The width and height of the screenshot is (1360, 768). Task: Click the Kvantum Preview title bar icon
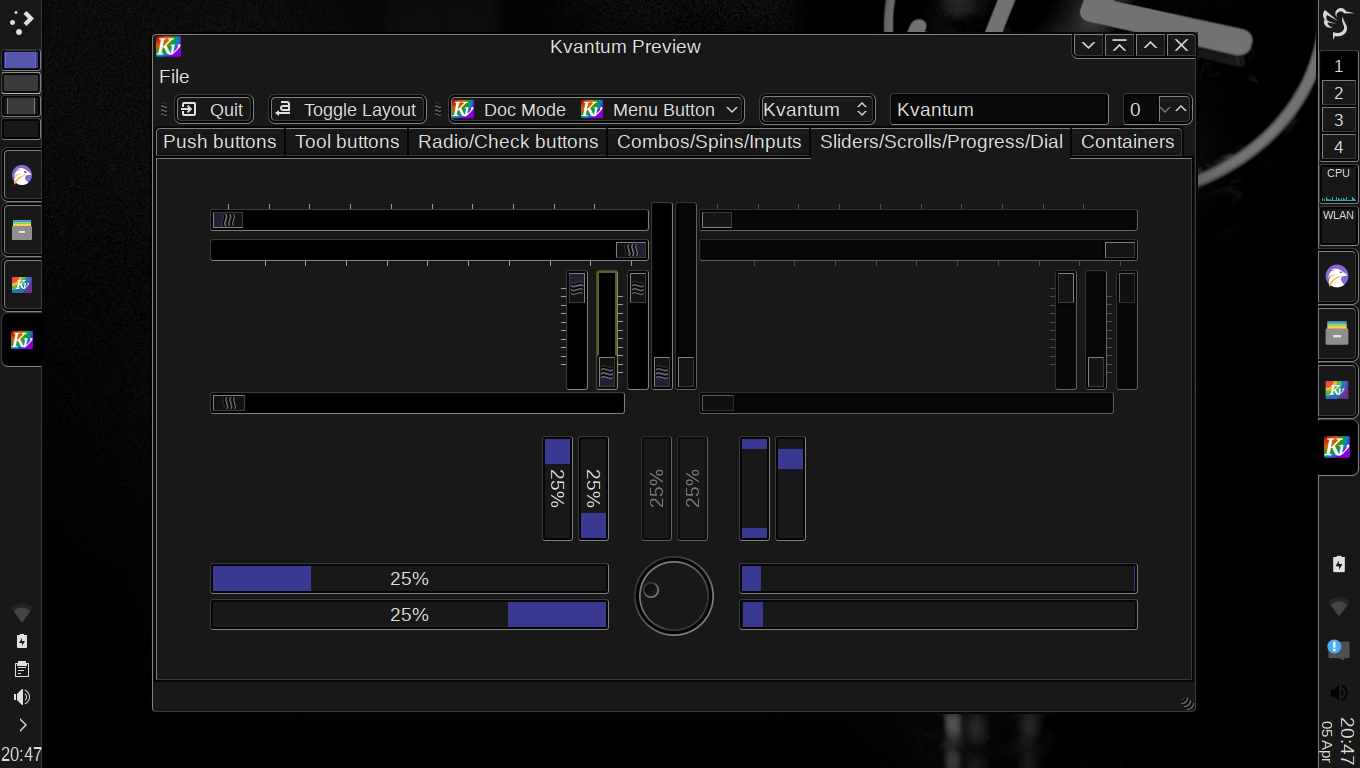168,46
